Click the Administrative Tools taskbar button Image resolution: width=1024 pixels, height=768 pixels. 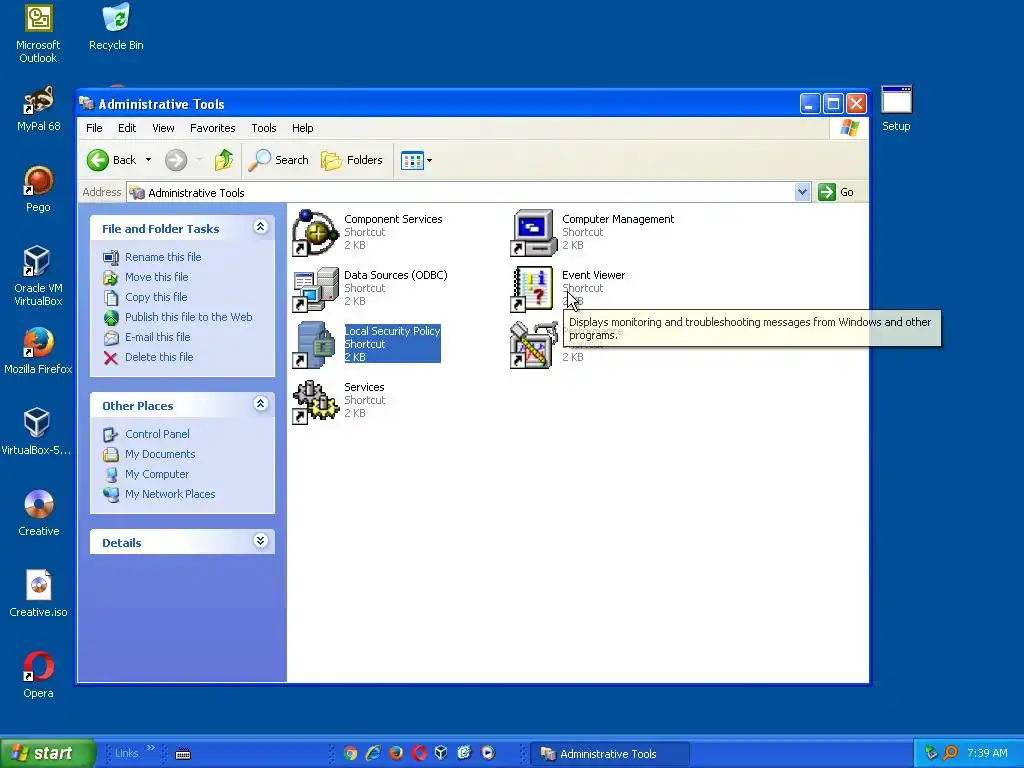[609, 754]
